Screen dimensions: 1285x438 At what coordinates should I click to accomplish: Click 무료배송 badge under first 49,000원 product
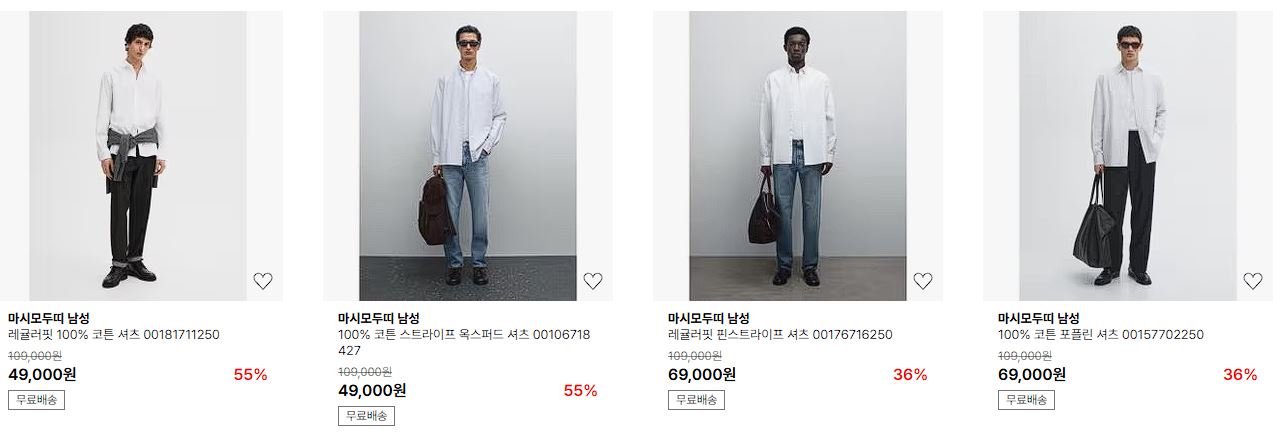36,400
